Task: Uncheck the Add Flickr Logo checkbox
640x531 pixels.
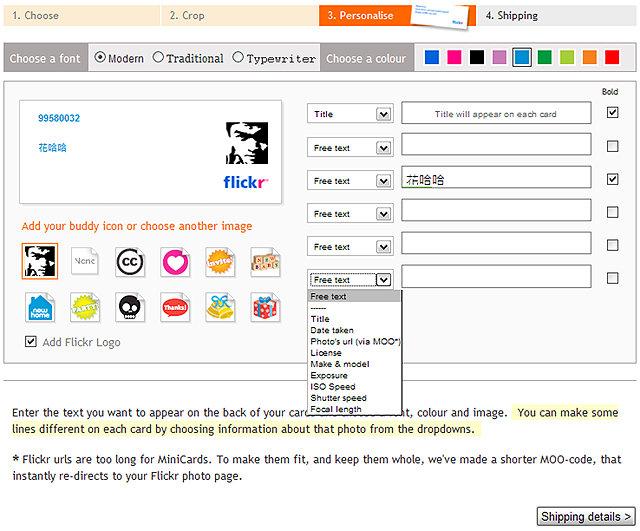Action: pyautogui.click(x=31, y=341)
